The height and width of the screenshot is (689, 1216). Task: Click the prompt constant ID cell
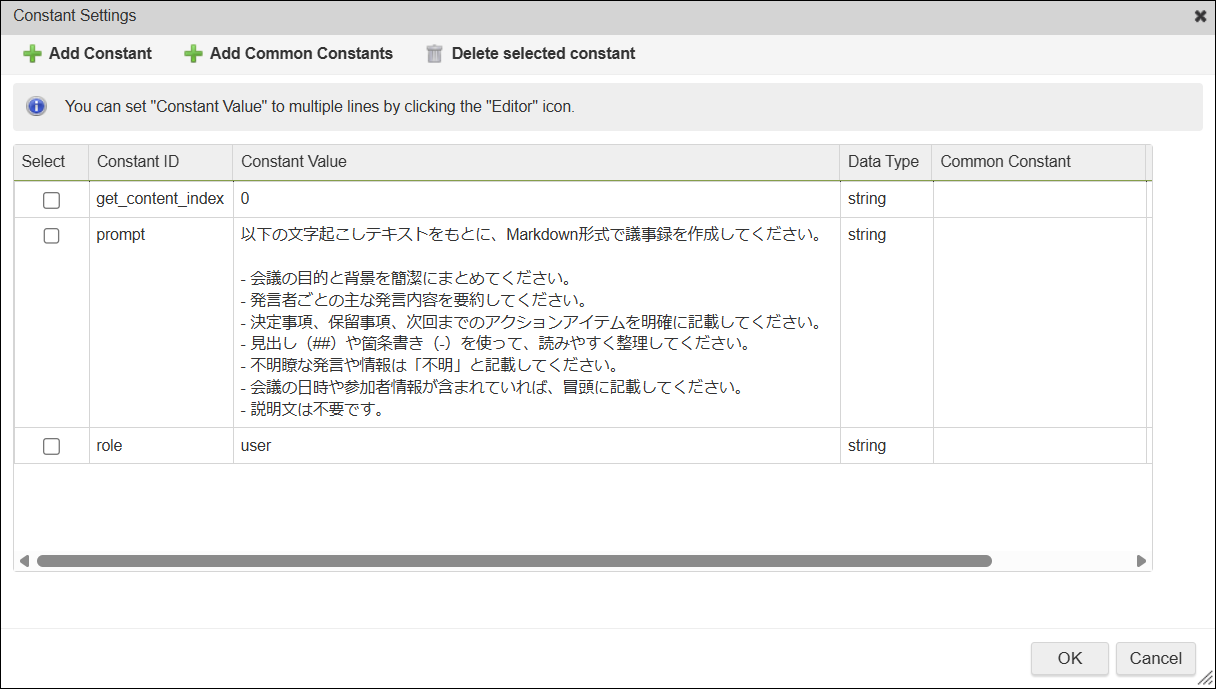pyautogui.click(x=121, y=235)
